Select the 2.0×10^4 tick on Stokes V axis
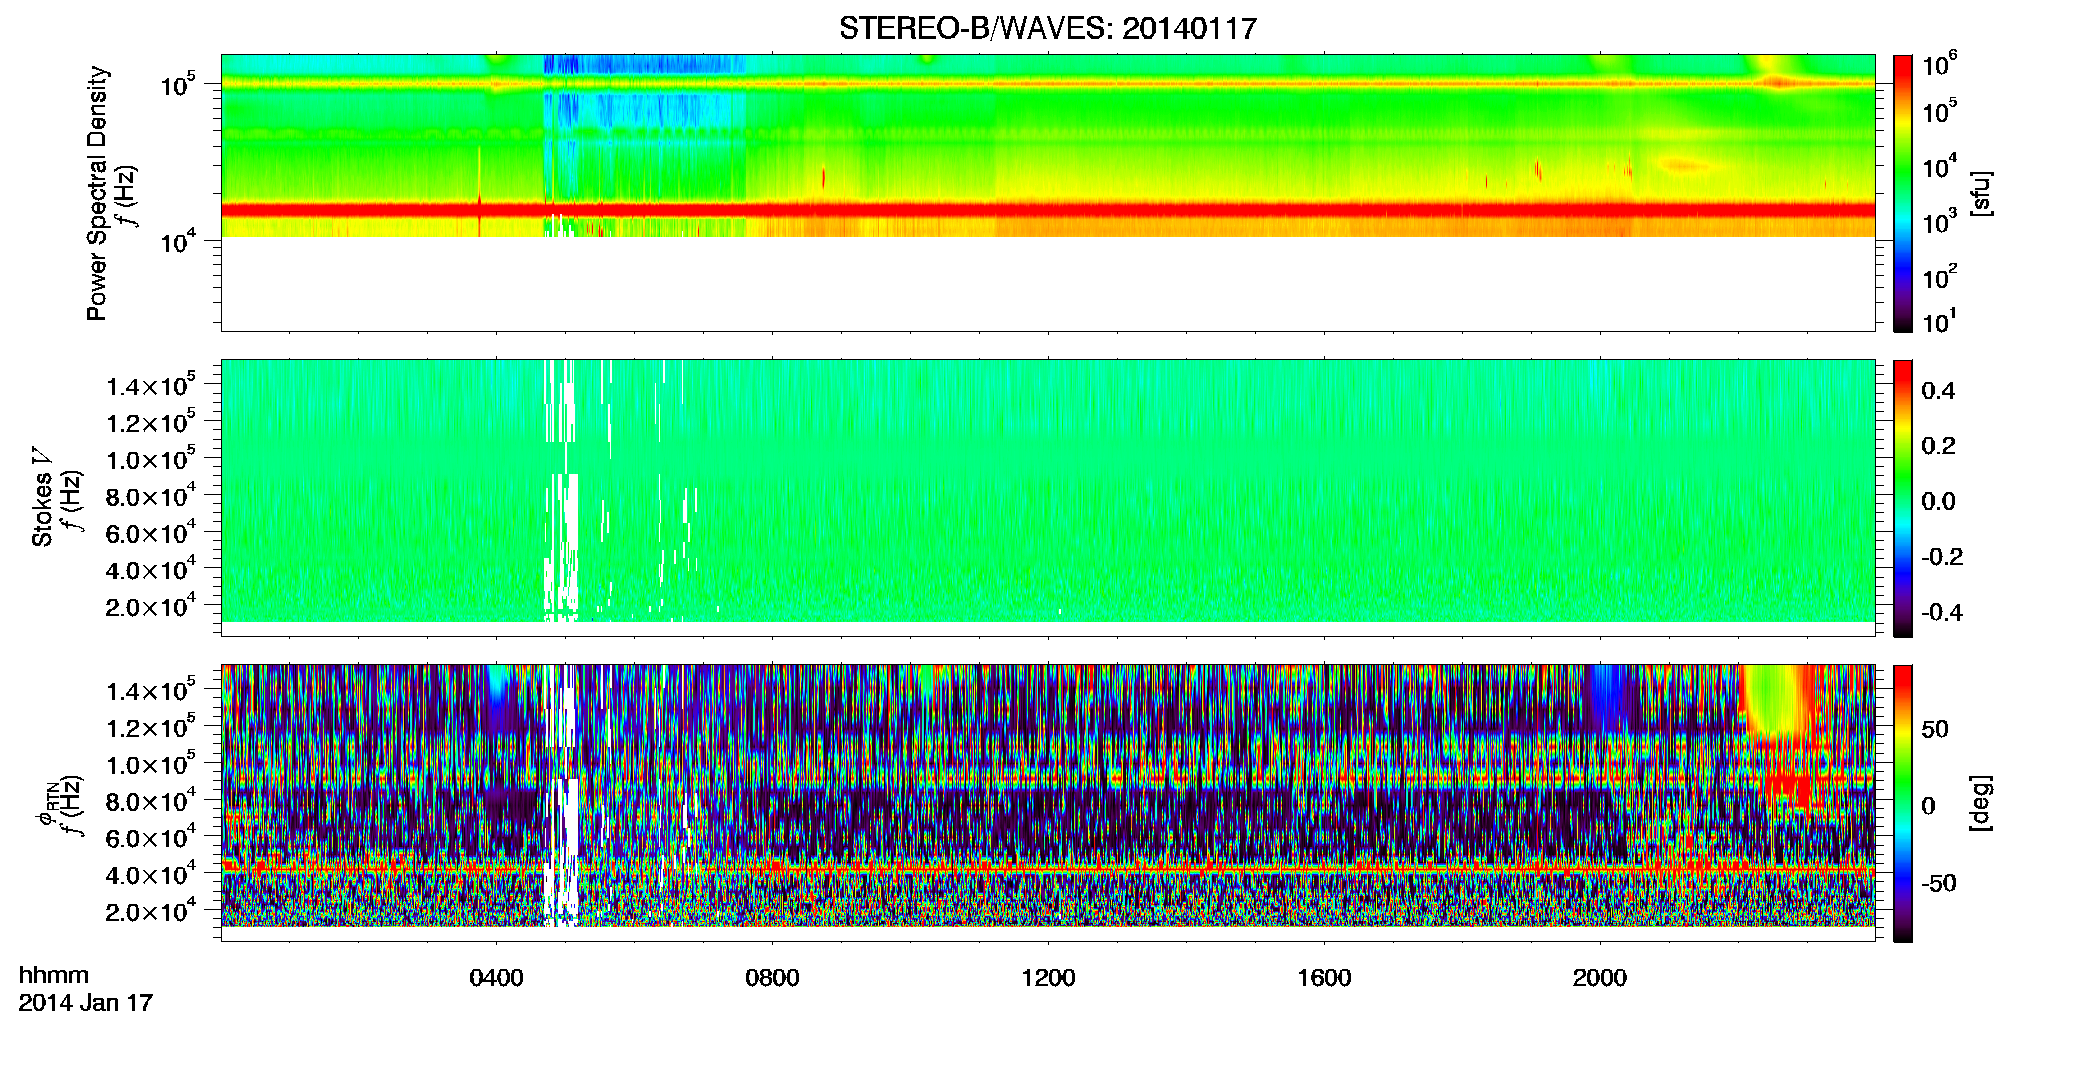2096x1080 pixels. tap(151, 607)
